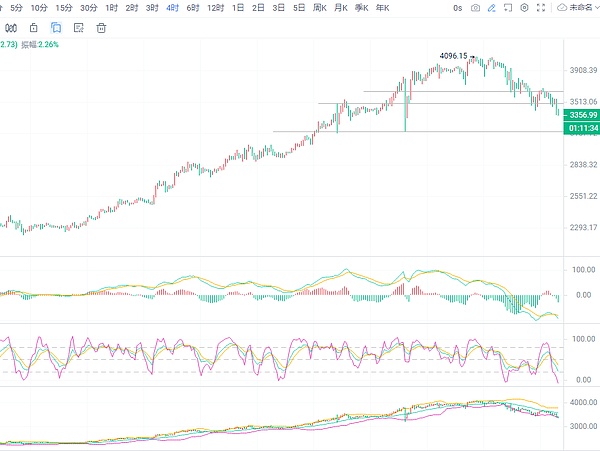Click the 4096.15 high price marker
Image resolution: width=600 pixels, height=451 pixels.
[452, 56]
